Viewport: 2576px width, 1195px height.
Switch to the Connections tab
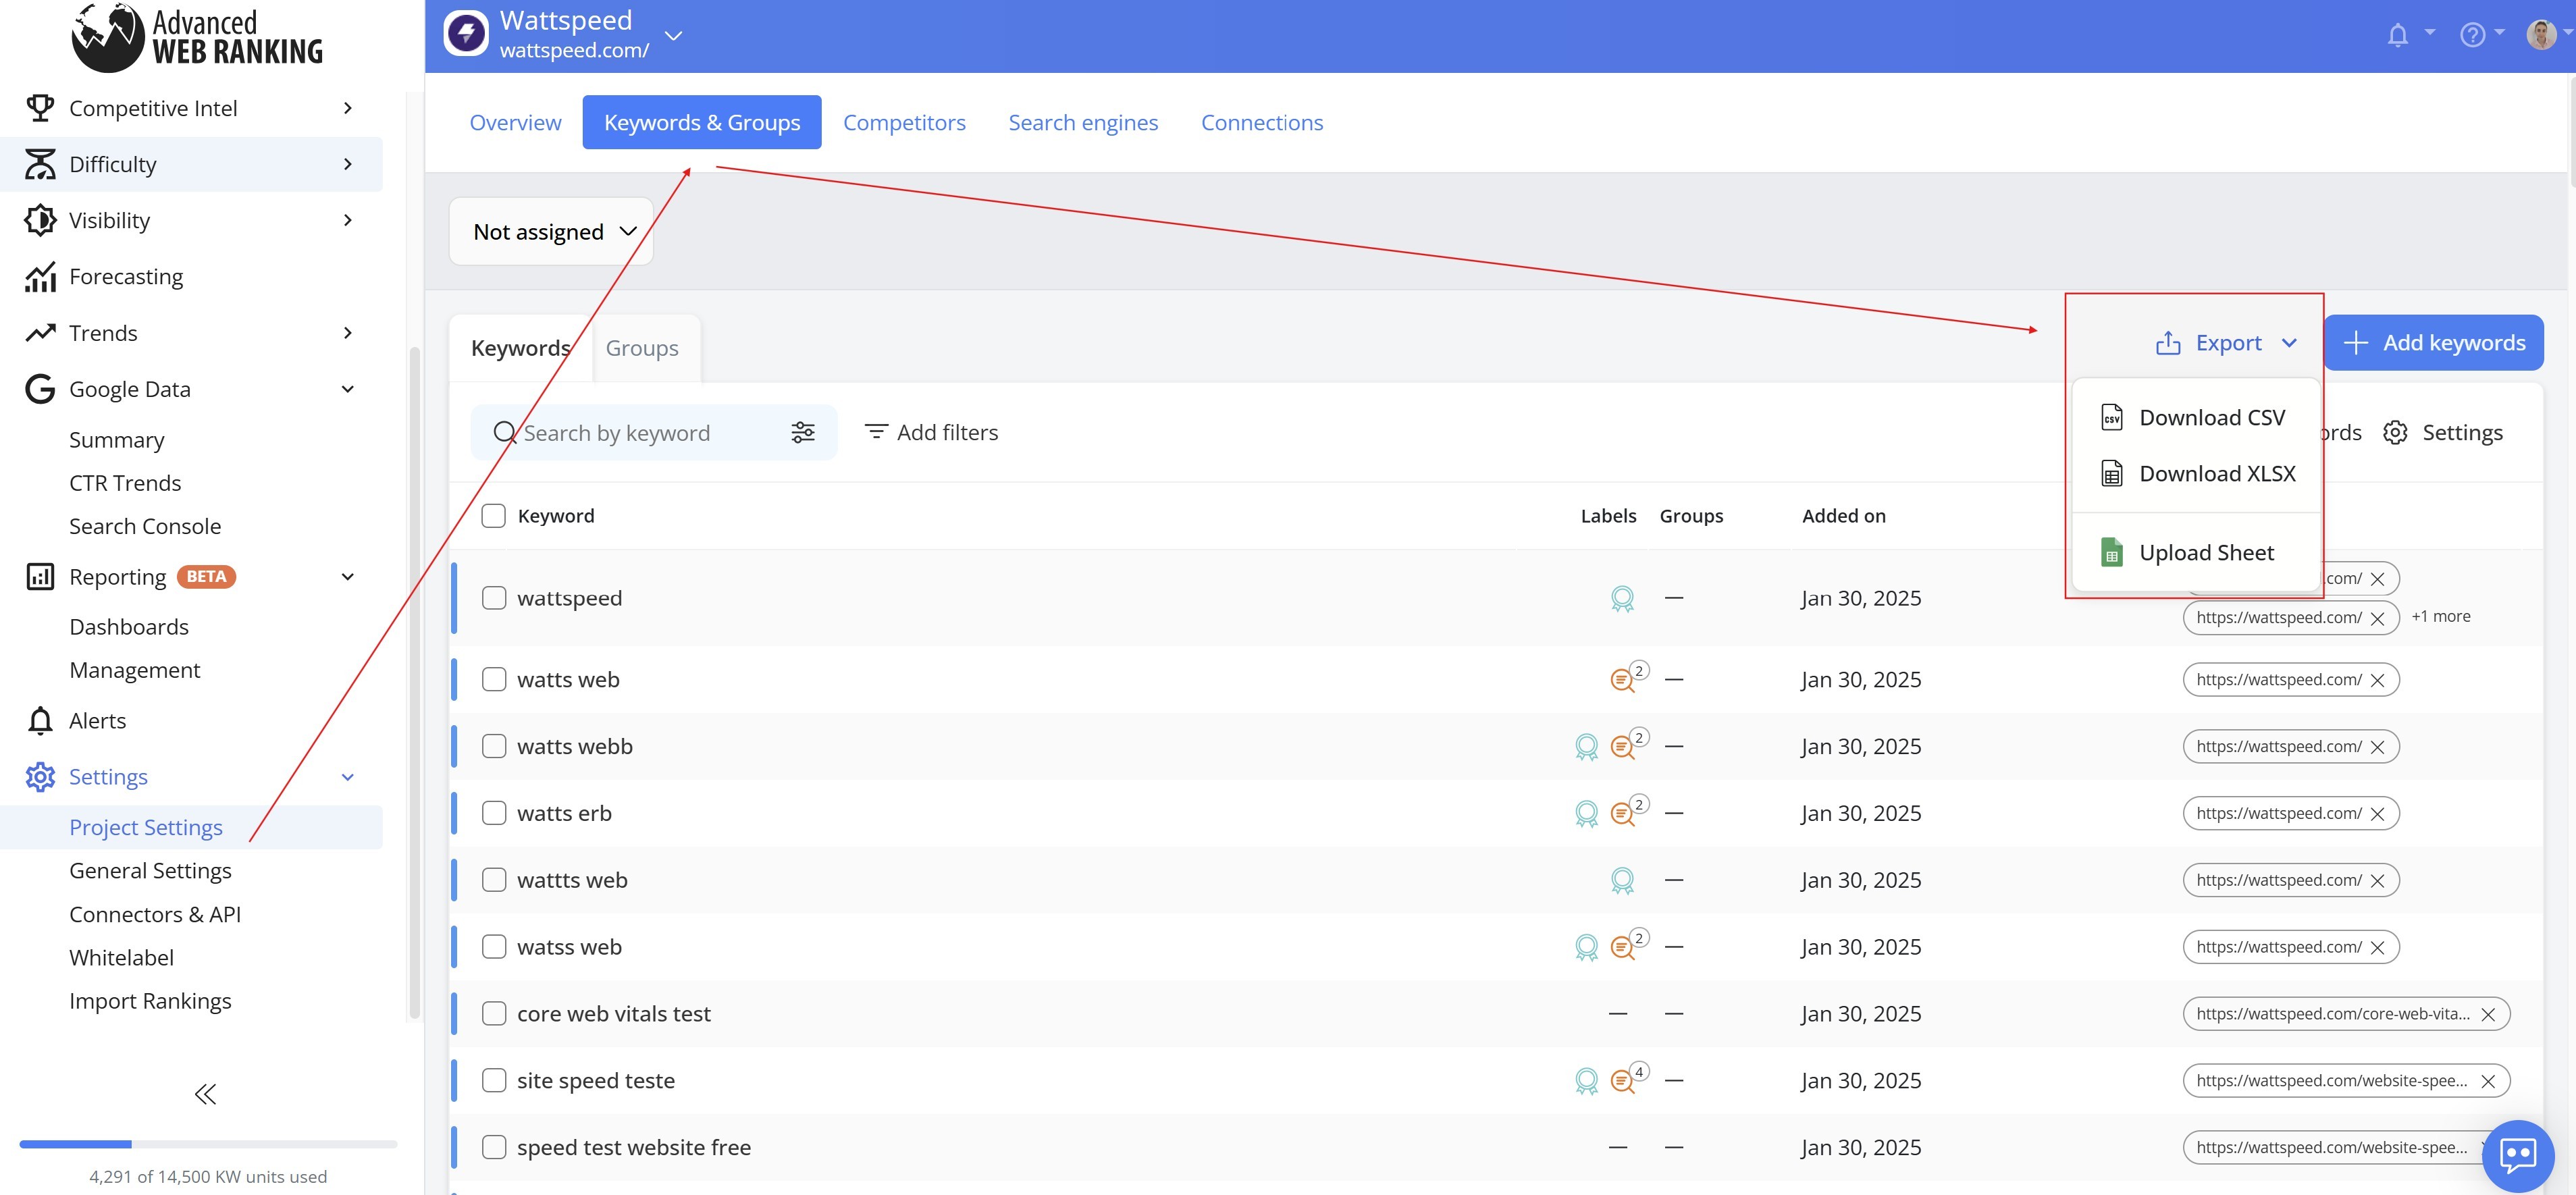click(1262, 122)
